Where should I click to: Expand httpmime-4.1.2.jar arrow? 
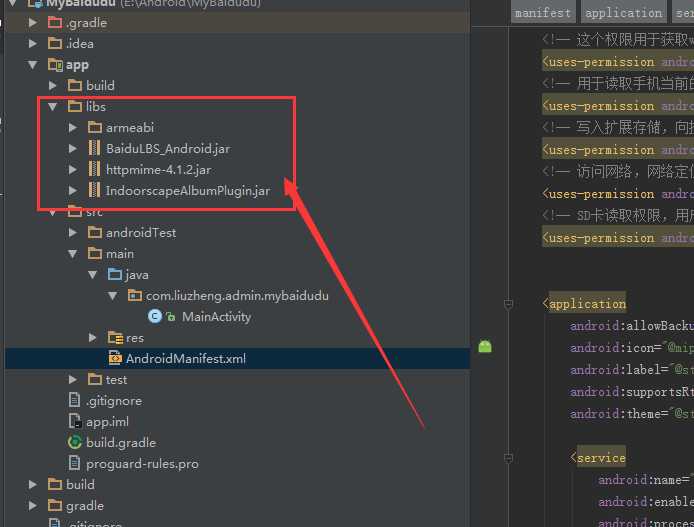tap(73, 169)
